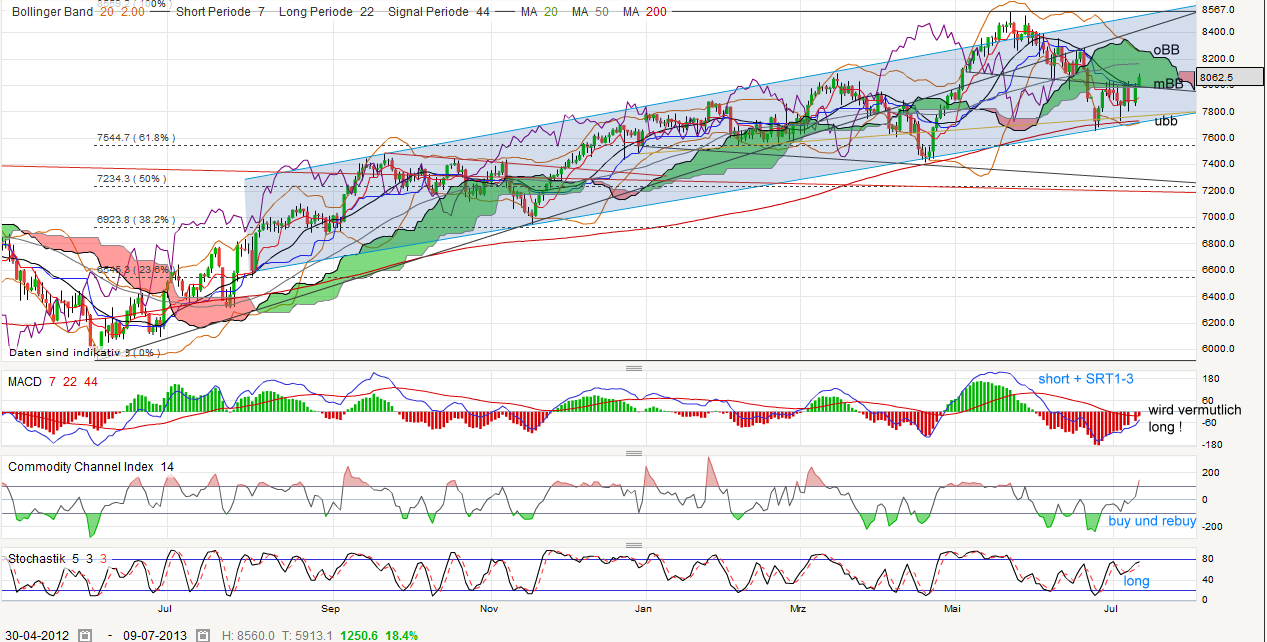Click the Bollinger Band label
The height and width of the screenshot is (642, 1267).
pos(52,12)
